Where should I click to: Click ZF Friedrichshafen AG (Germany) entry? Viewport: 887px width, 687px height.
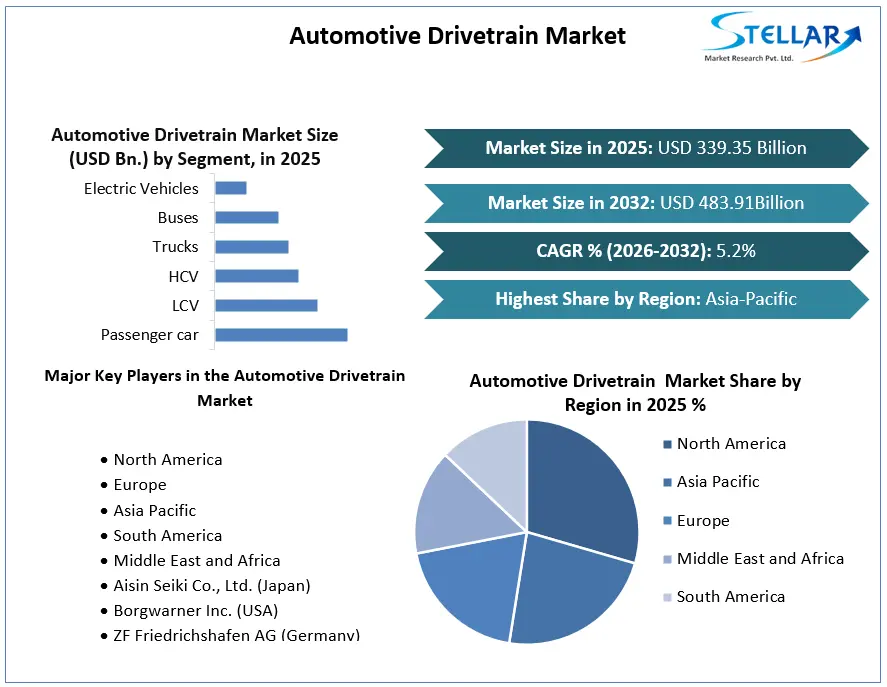(x=236, y=635)
